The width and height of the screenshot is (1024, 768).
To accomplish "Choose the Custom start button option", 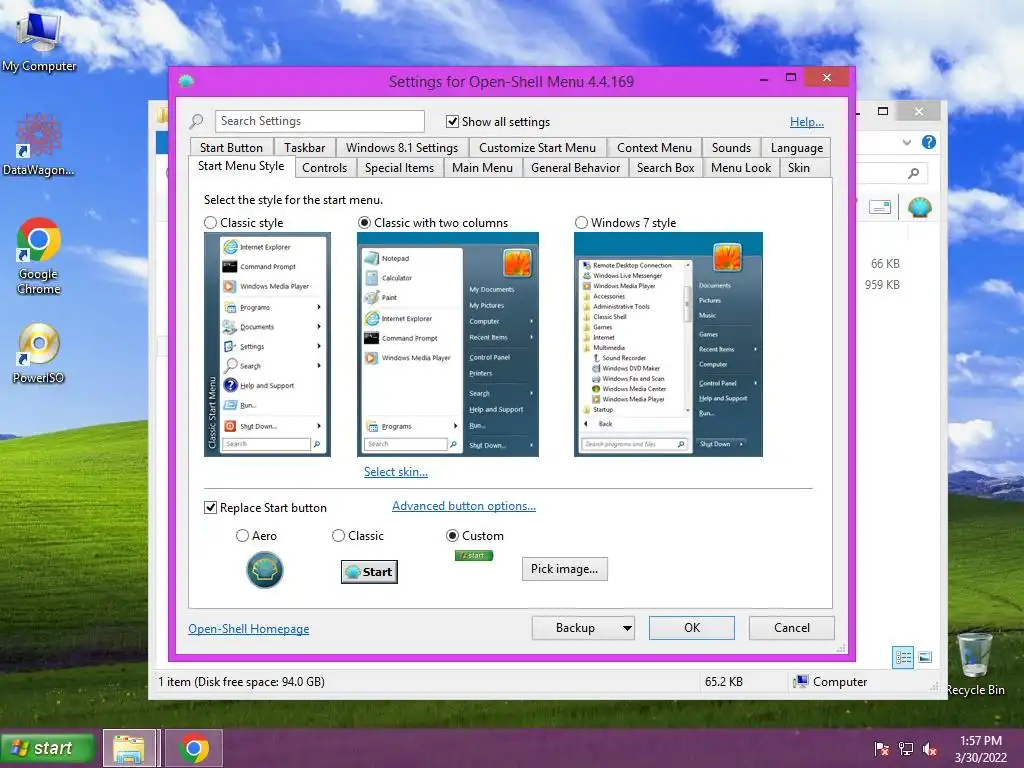I will pos(452,536).
